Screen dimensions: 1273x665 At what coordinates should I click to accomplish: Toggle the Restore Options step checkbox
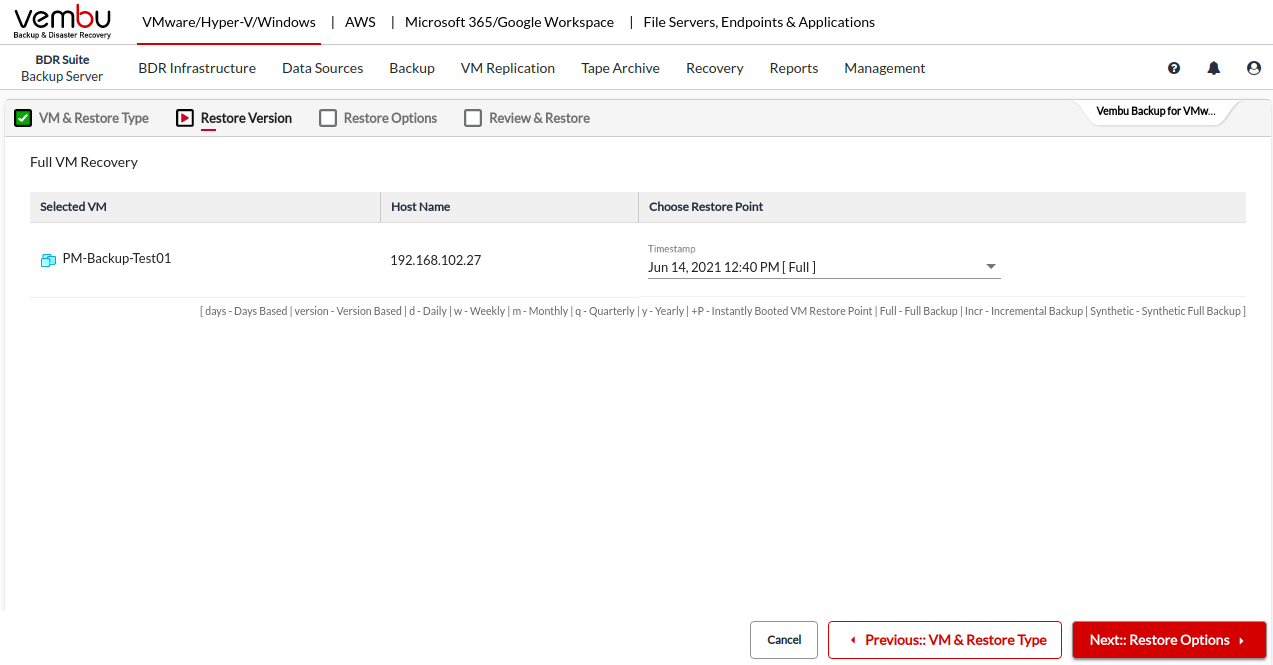click(328, 118)
